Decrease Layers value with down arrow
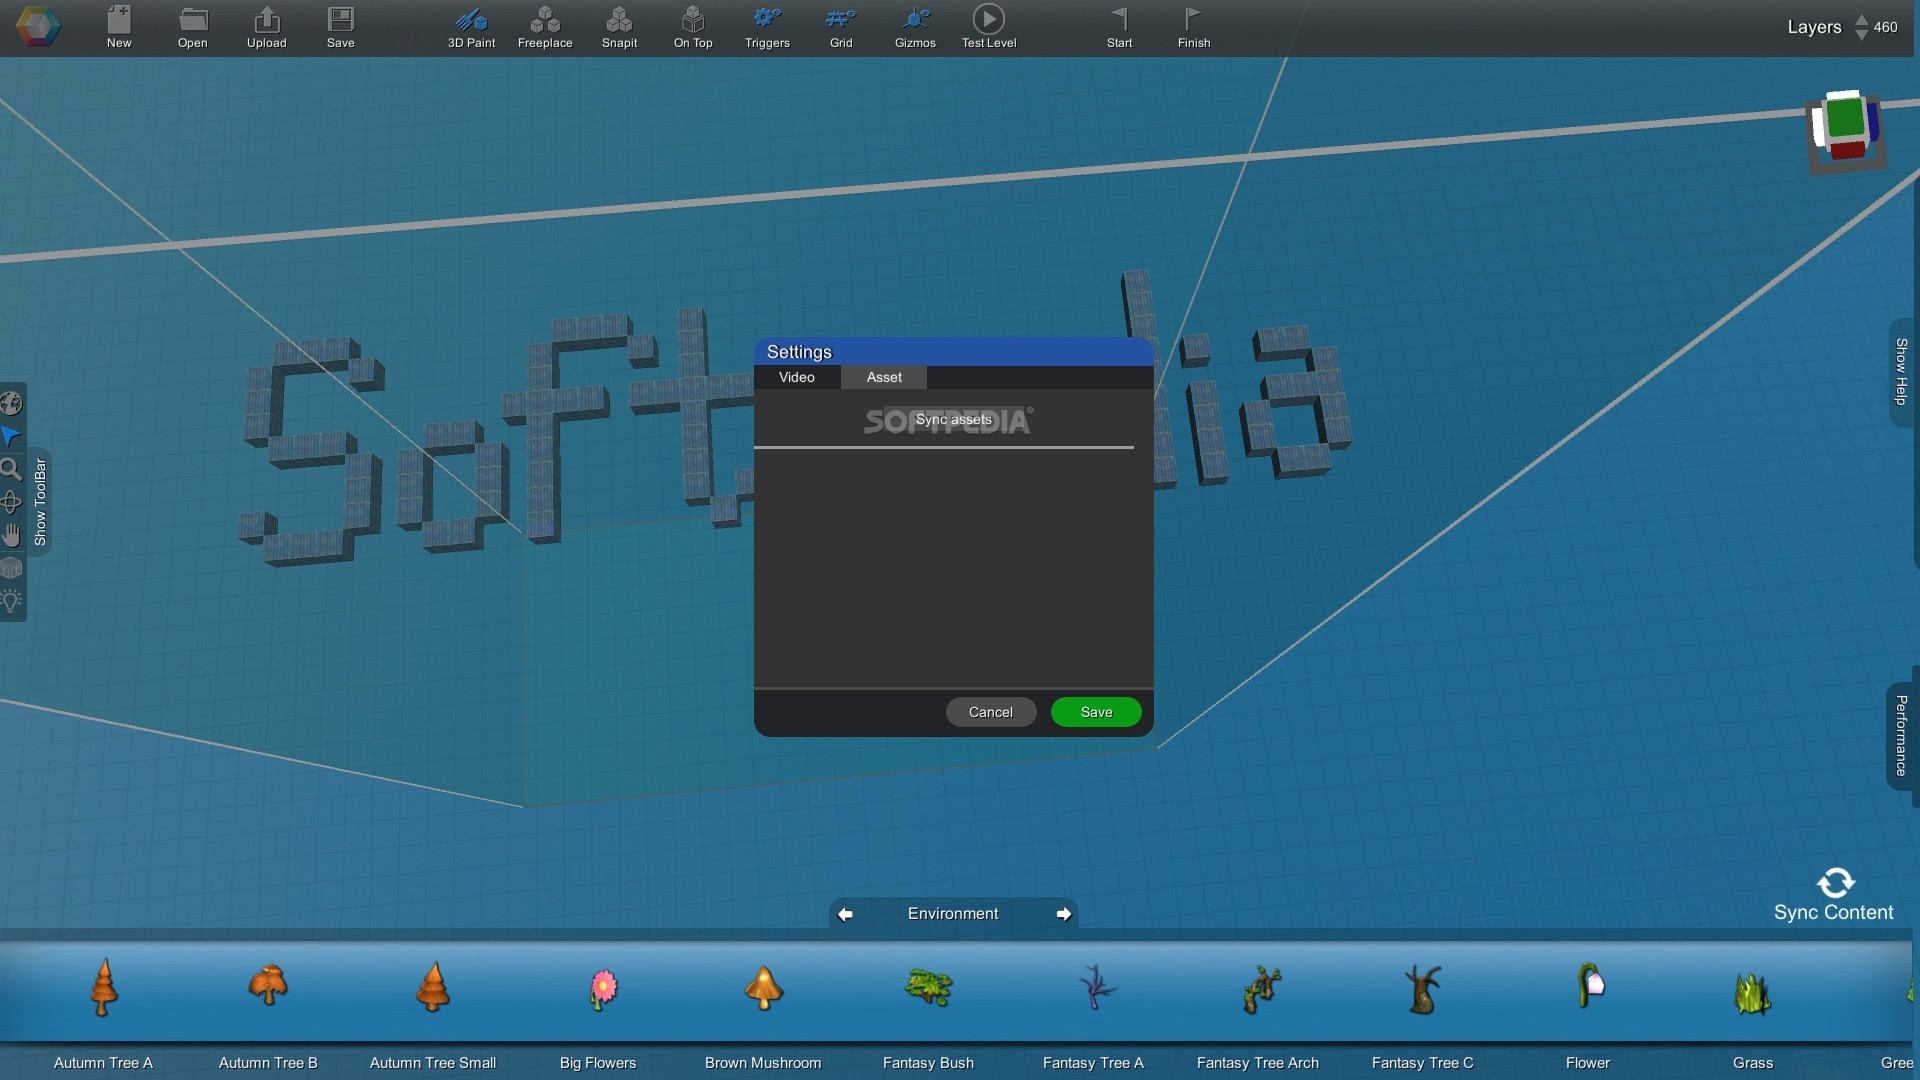This screenshot has height=1080, width=1920. click(1861, 35)
